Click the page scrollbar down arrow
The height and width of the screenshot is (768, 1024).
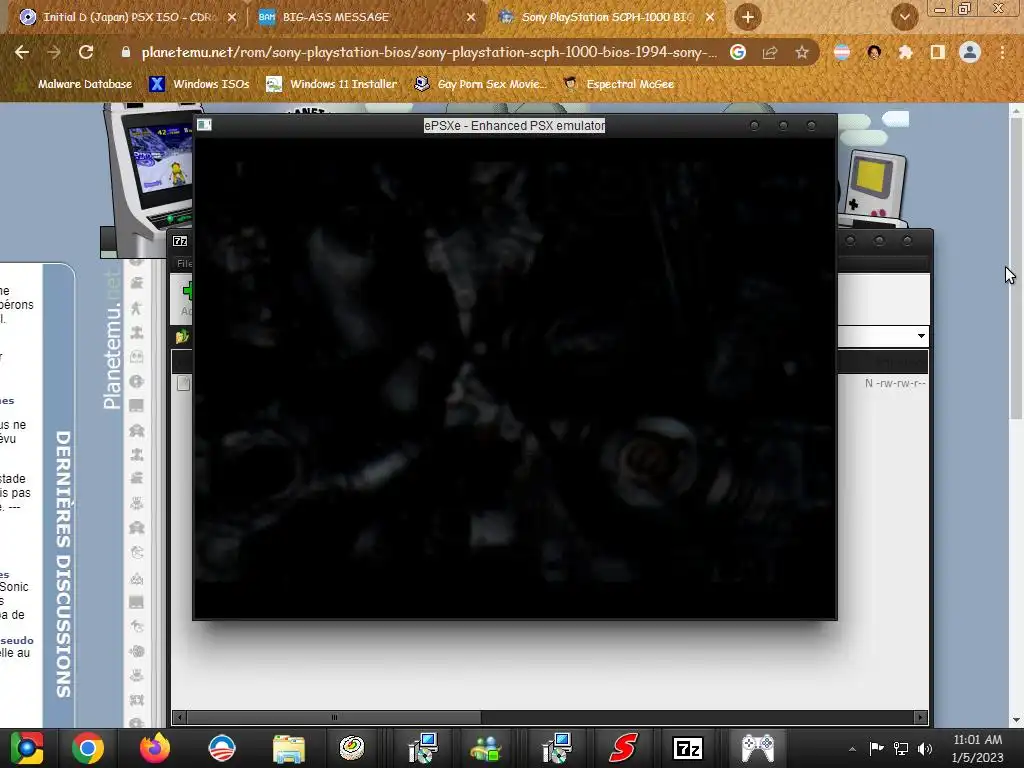pyautogui.click(x=1016, y=720)
